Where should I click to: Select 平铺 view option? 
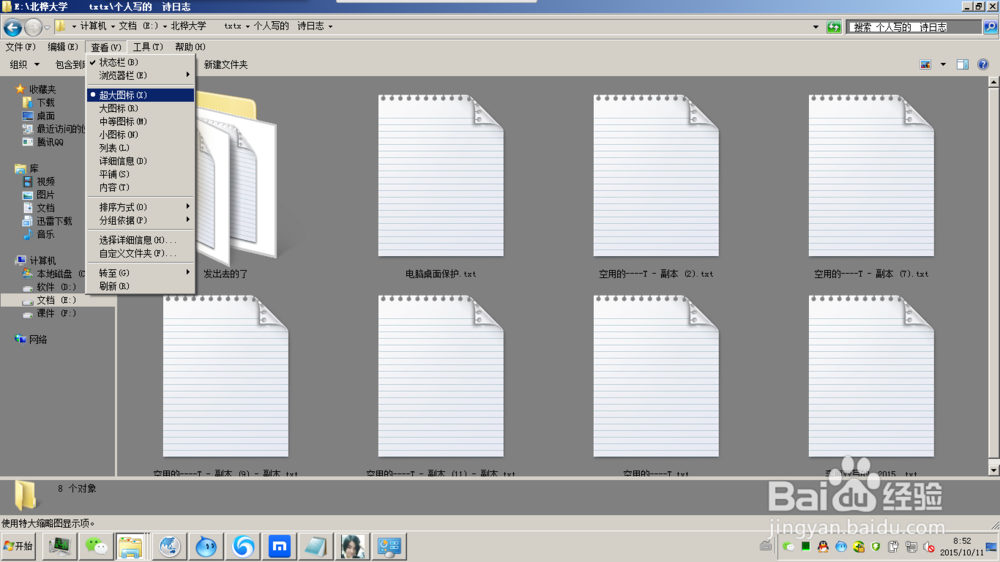point(140,174)
